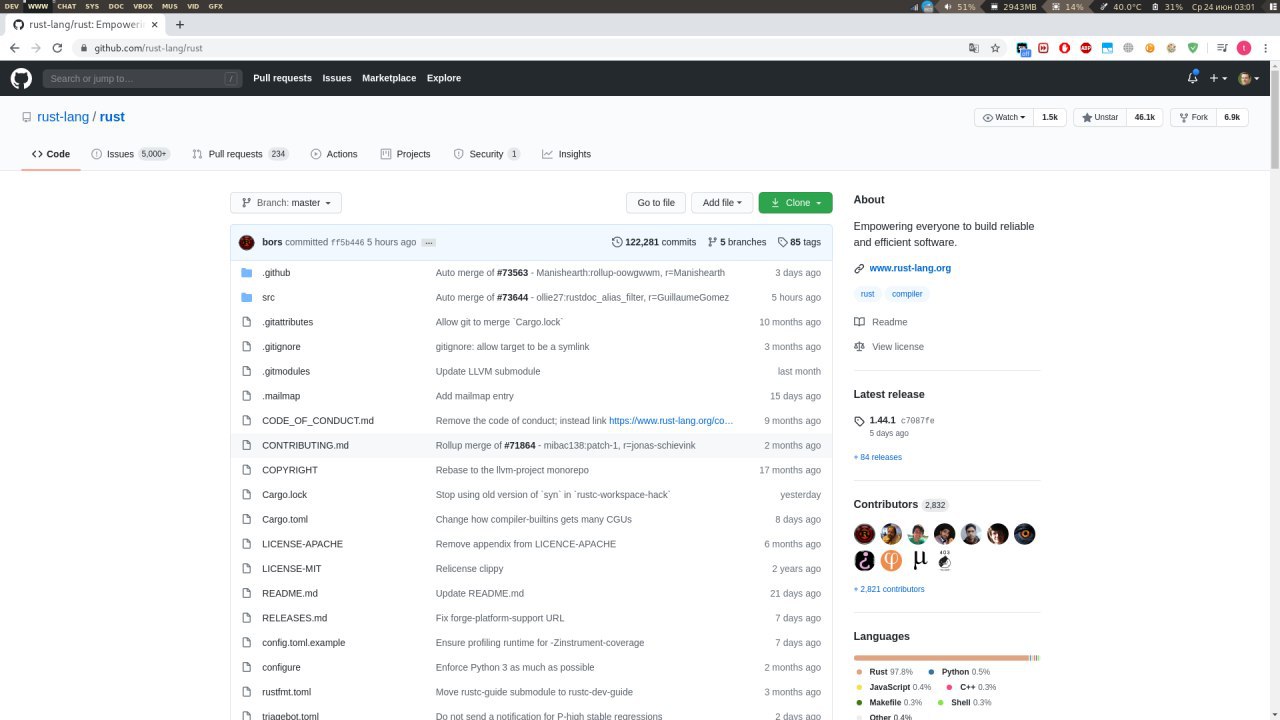Open the Actions tab
The height and width of the screenshot is (720, 1280).
pos(334,154)
